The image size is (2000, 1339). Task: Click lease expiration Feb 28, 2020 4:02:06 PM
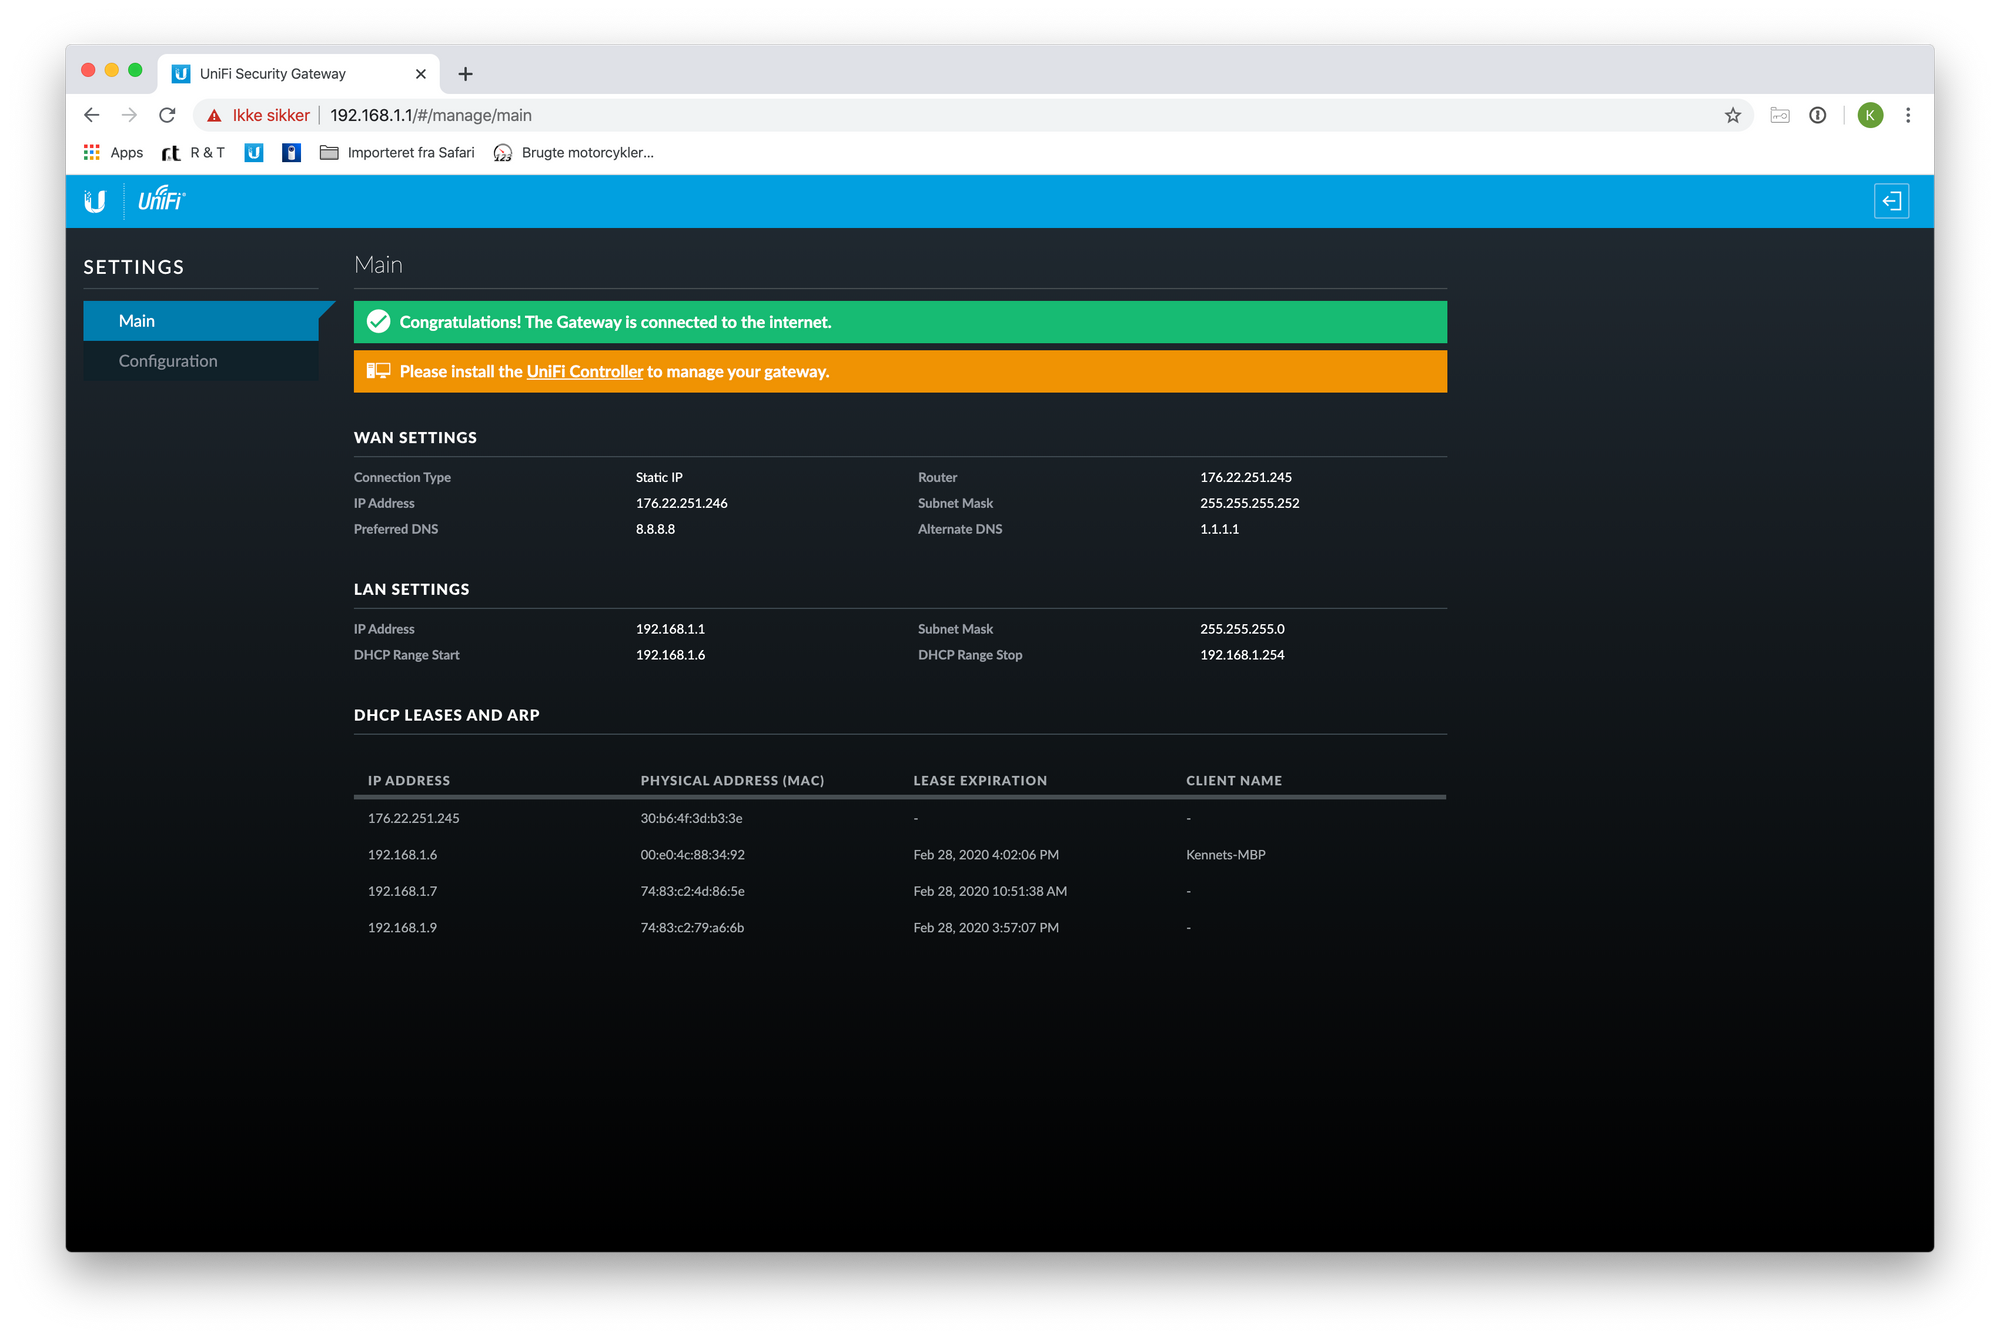pos(985,855)
